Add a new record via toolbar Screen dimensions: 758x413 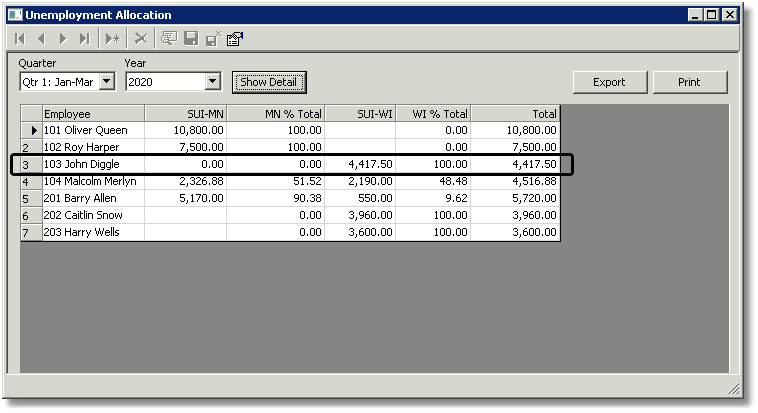click(x=113, y=39)
